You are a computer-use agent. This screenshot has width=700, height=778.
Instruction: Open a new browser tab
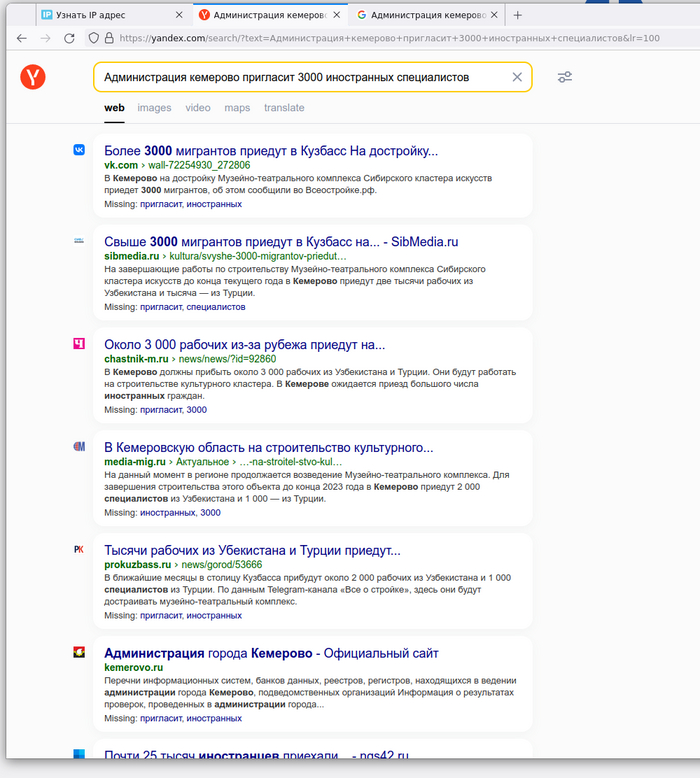[517, 15]
